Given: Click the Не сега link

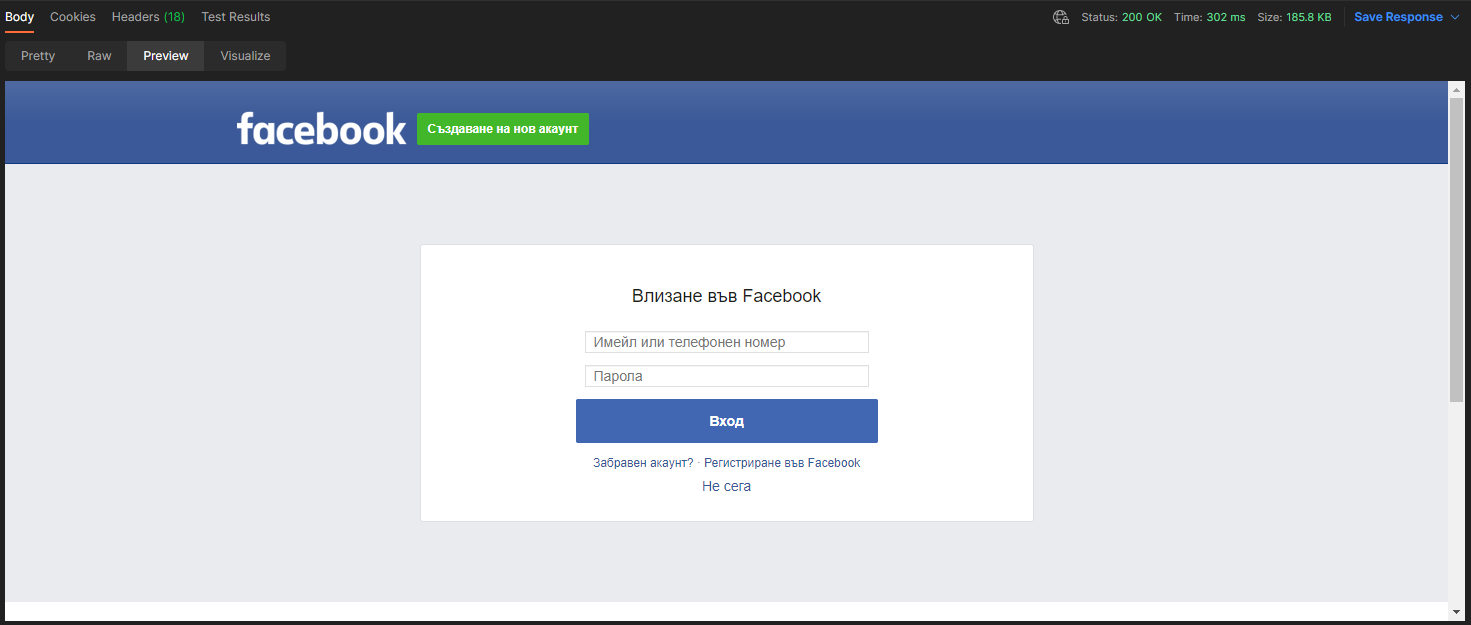Looking at the screenshot, I should click(727, 487).
